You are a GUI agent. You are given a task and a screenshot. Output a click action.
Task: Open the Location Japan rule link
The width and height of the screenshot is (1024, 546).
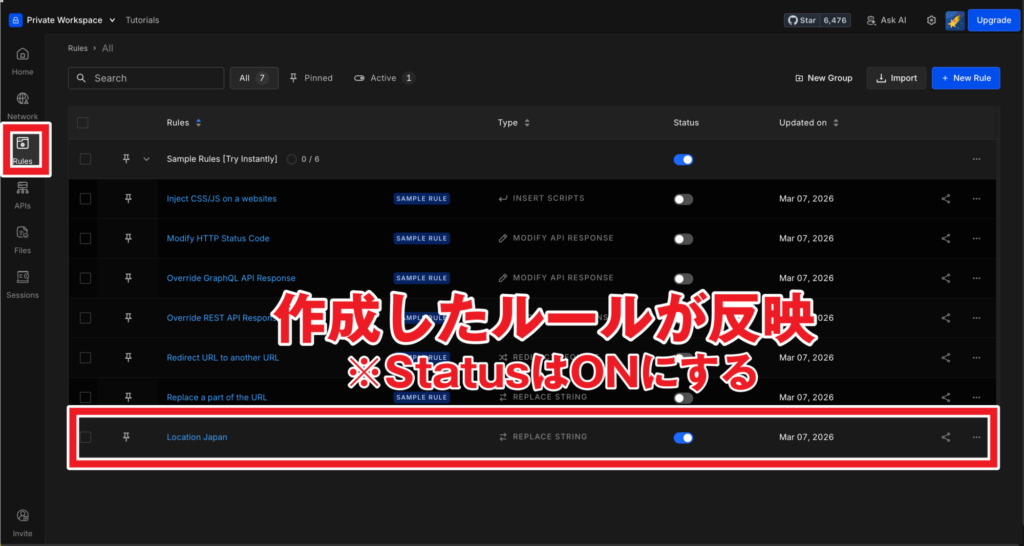[197, 437]
